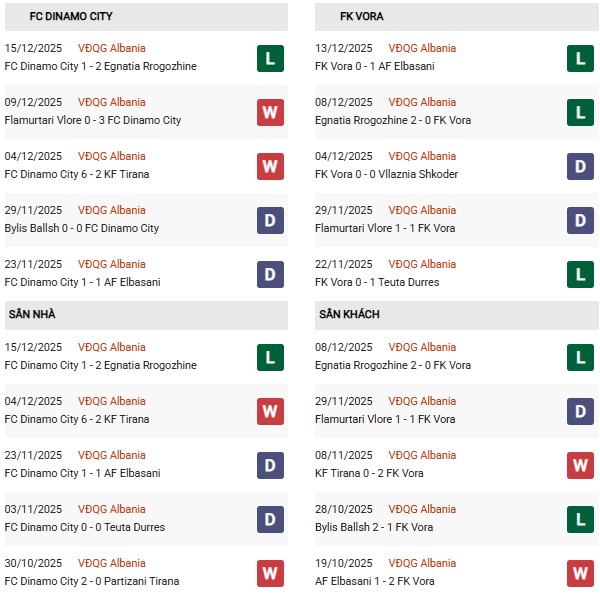
Task: Click D badge for Bylis Ballsh 0-0 Dinamo City
Action: 270,220
